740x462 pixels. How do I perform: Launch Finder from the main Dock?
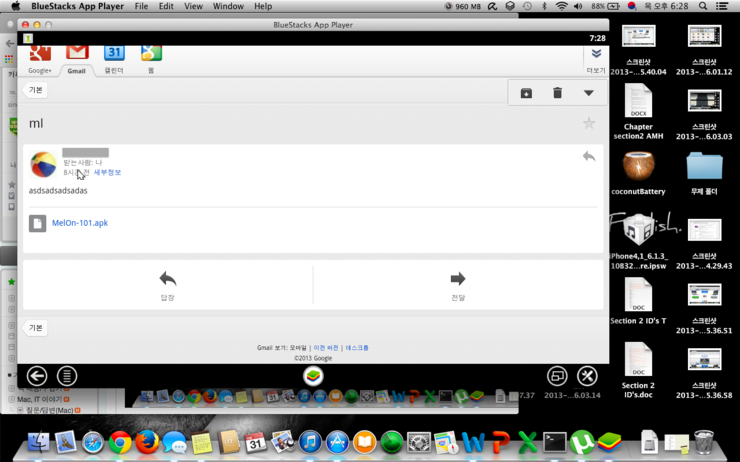(x=39, y=443)
